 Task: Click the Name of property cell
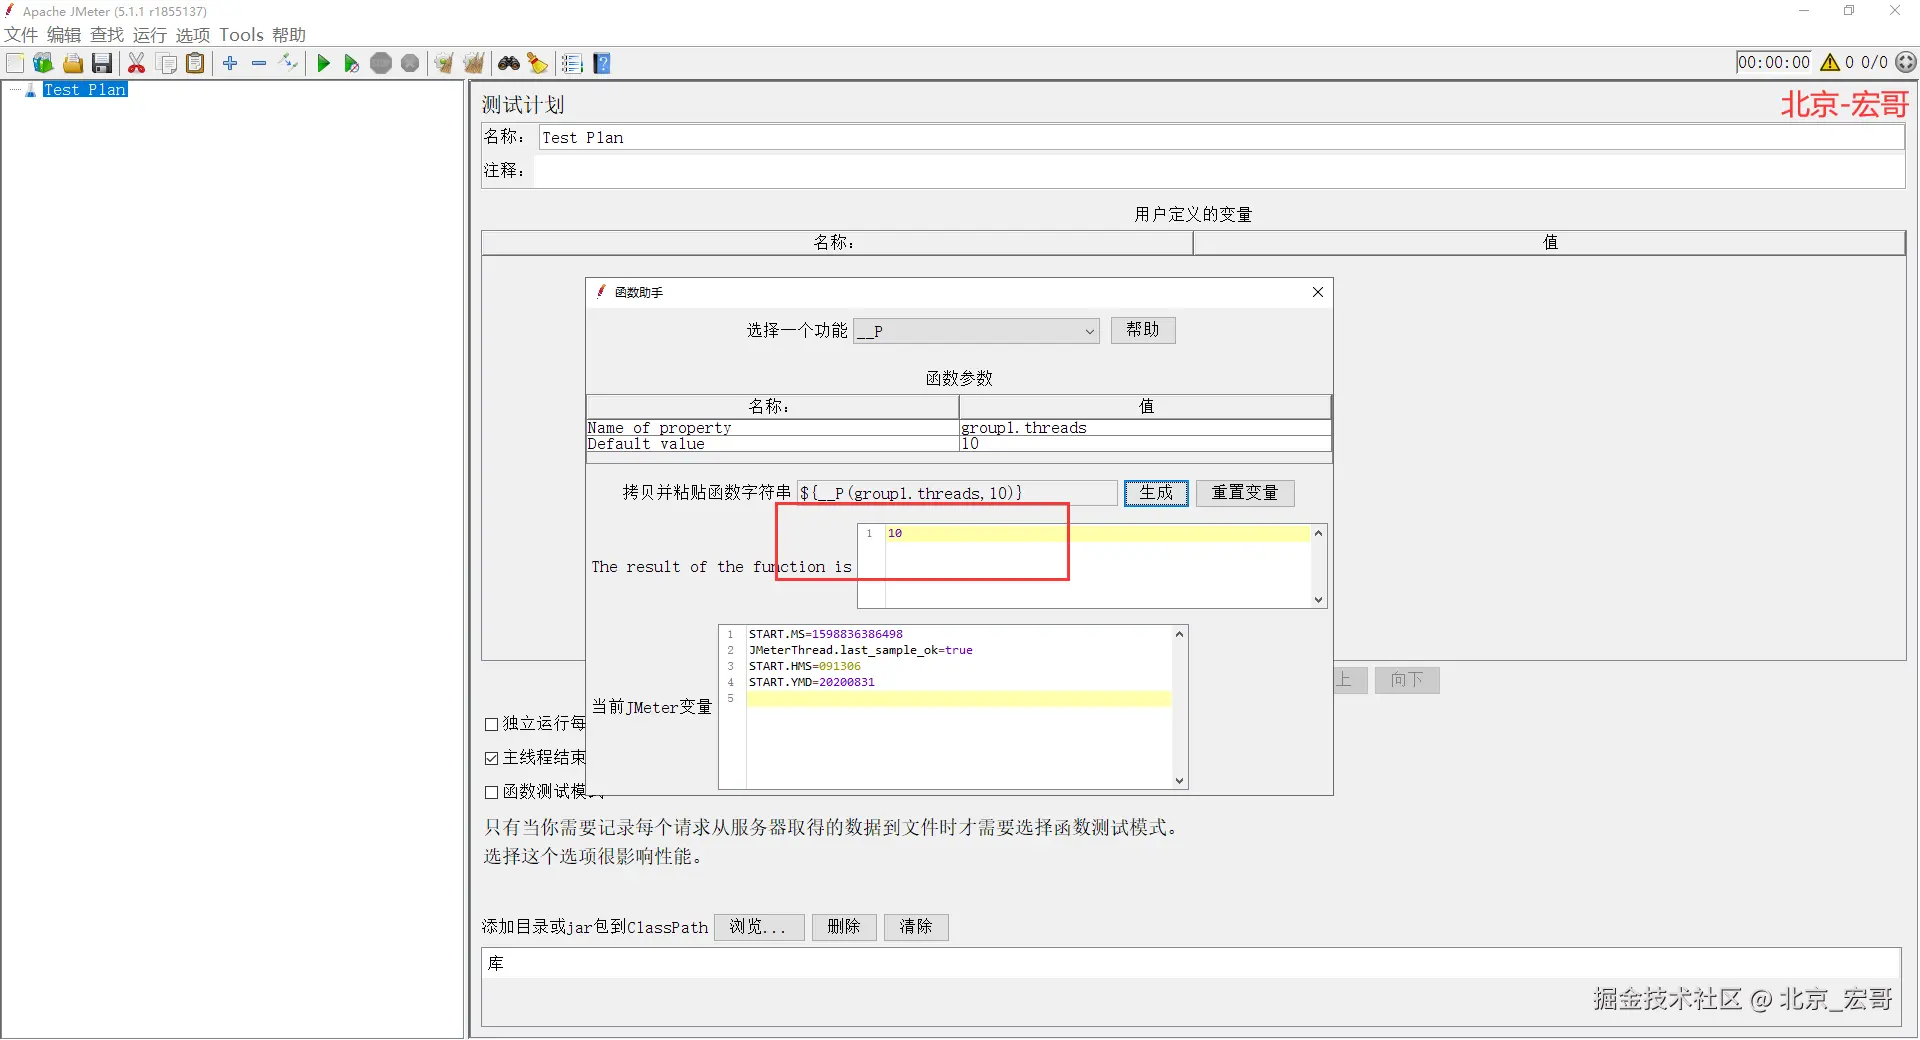[772, 428]
